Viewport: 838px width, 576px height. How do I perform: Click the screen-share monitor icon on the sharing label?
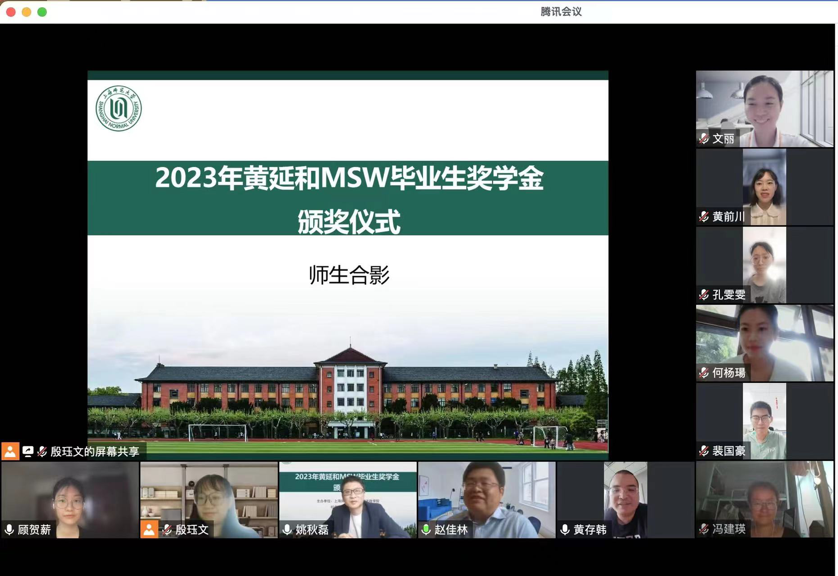tap(28, 452)
